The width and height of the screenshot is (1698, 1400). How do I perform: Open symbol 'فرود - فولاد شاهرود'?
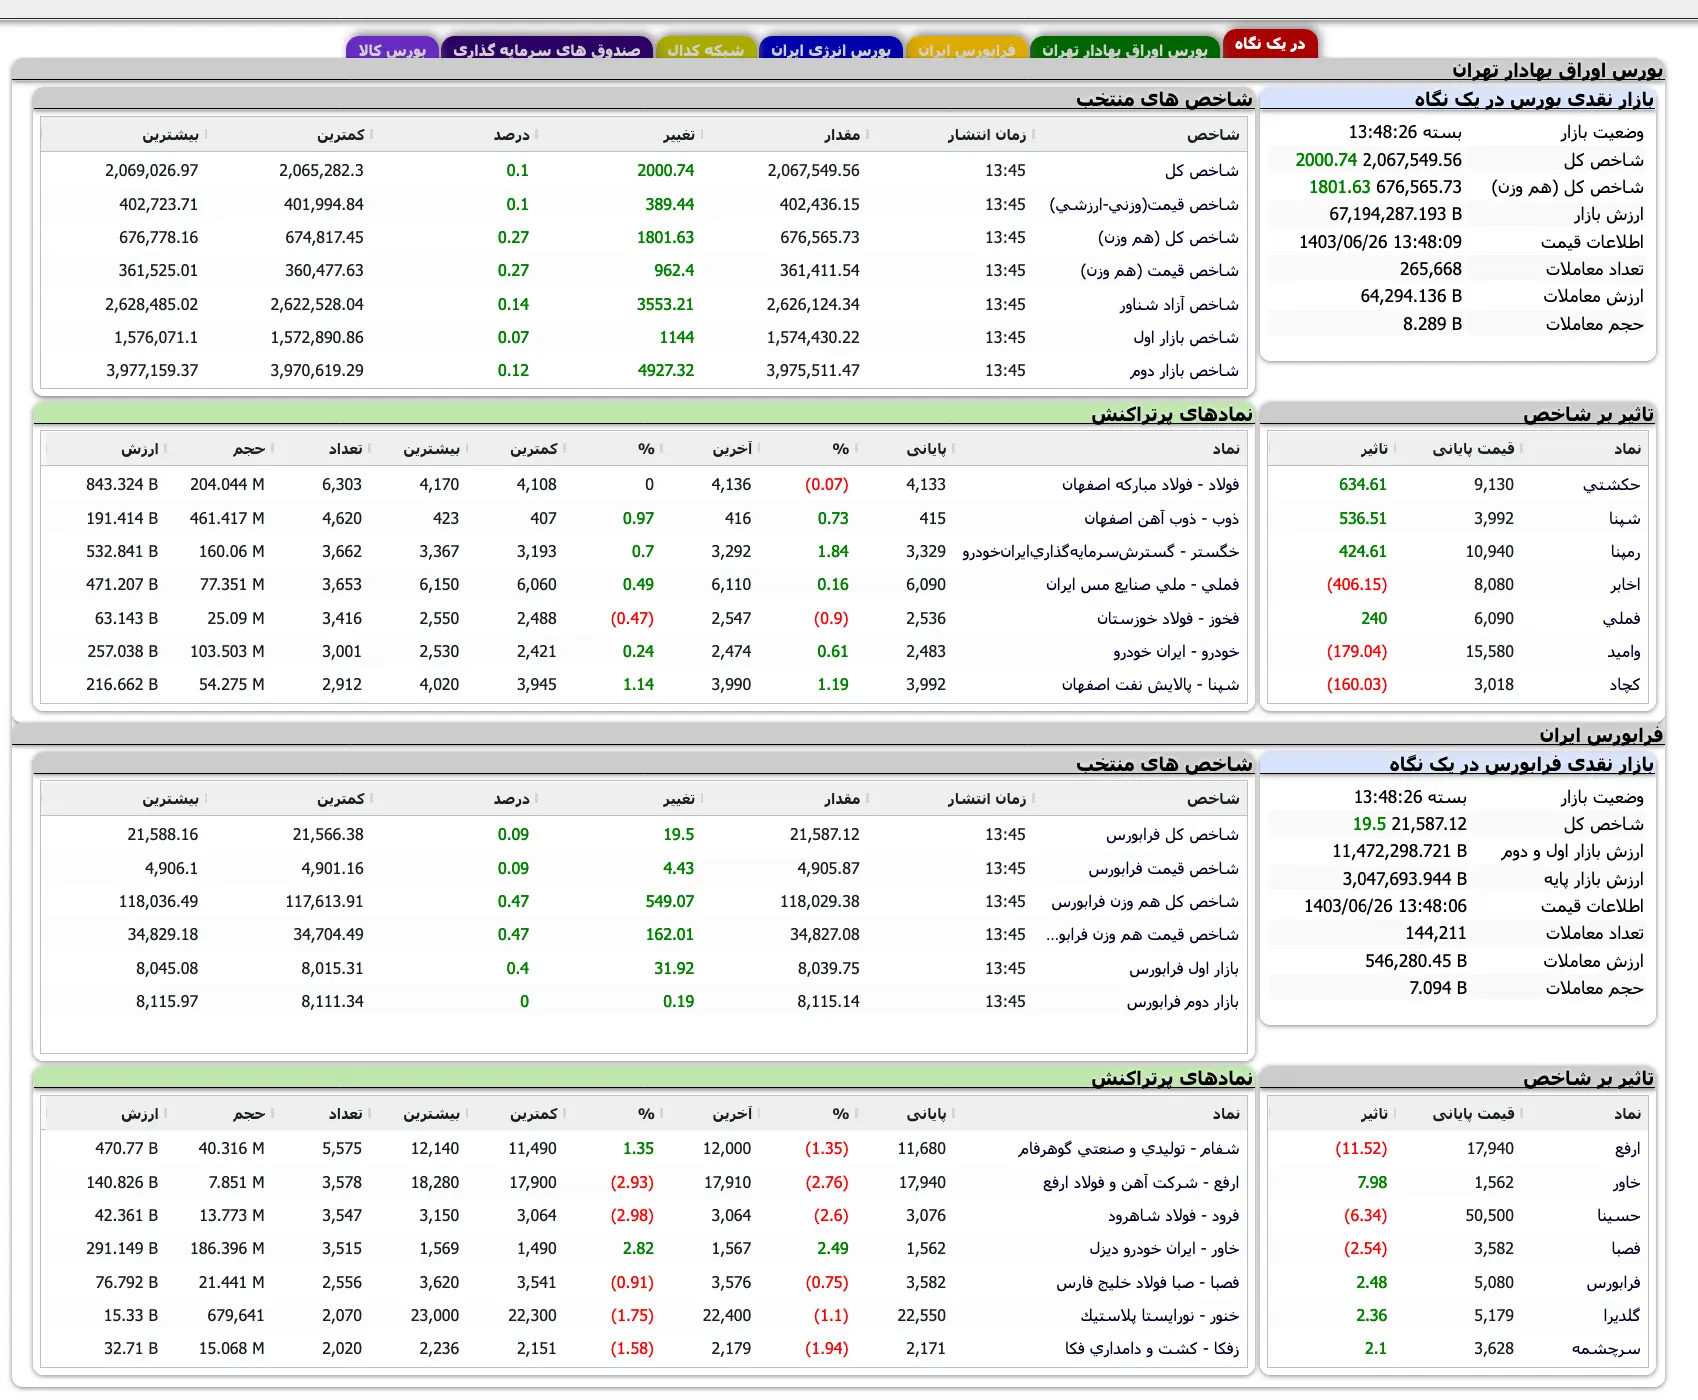tap(1174, 1216)
